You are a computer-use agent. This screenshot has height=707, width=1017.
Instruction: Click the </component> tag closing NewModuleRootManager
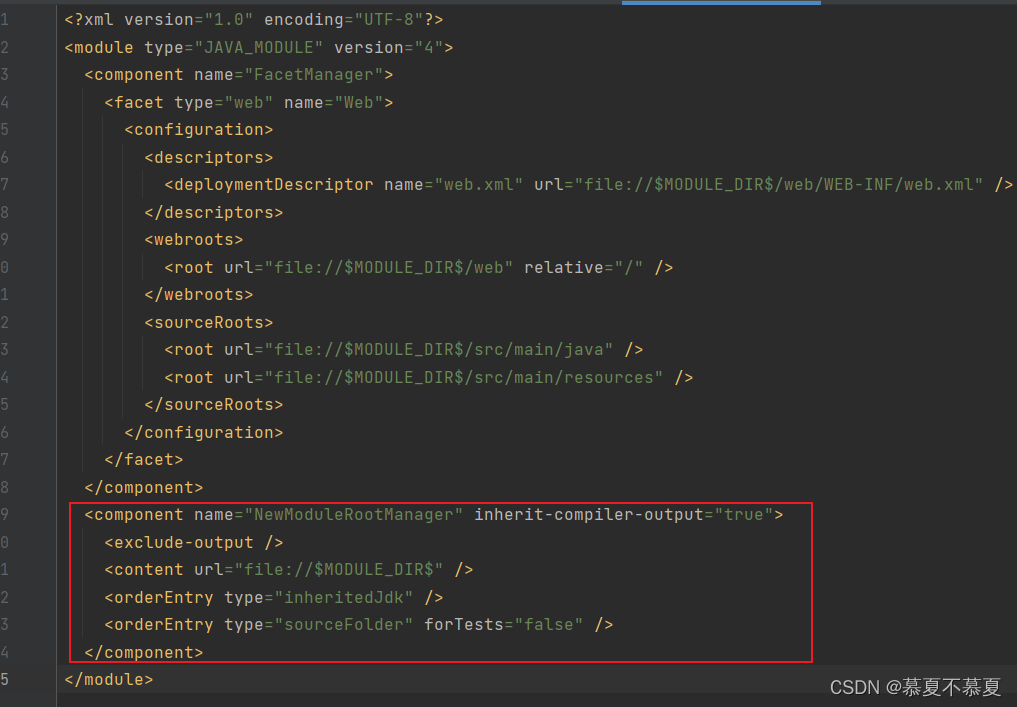point(144,653)
